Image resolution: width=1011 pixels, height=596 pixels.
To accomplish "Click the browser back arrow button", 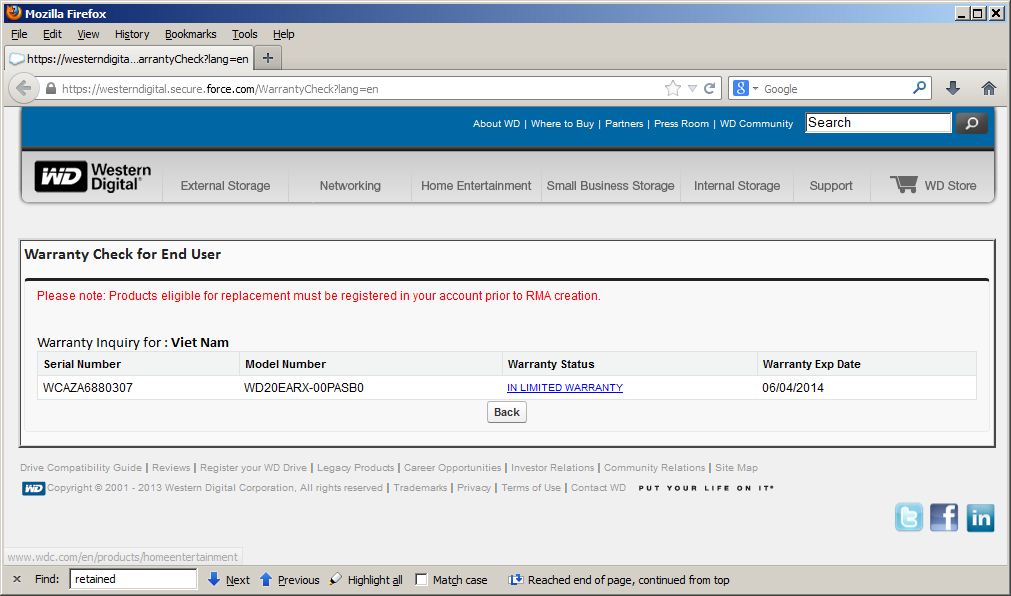I will tap(23, 88).
